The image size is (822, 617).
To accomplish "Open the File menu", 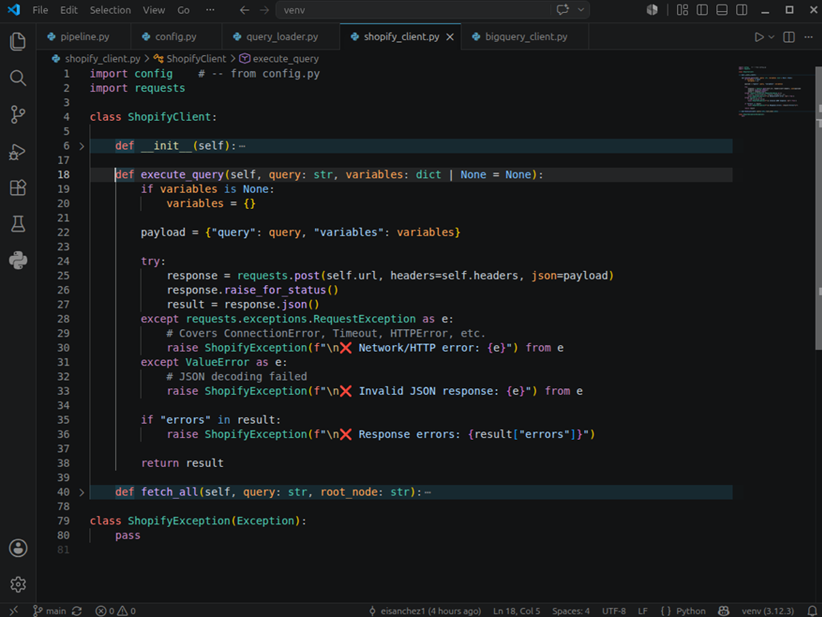I will point(40,10).
